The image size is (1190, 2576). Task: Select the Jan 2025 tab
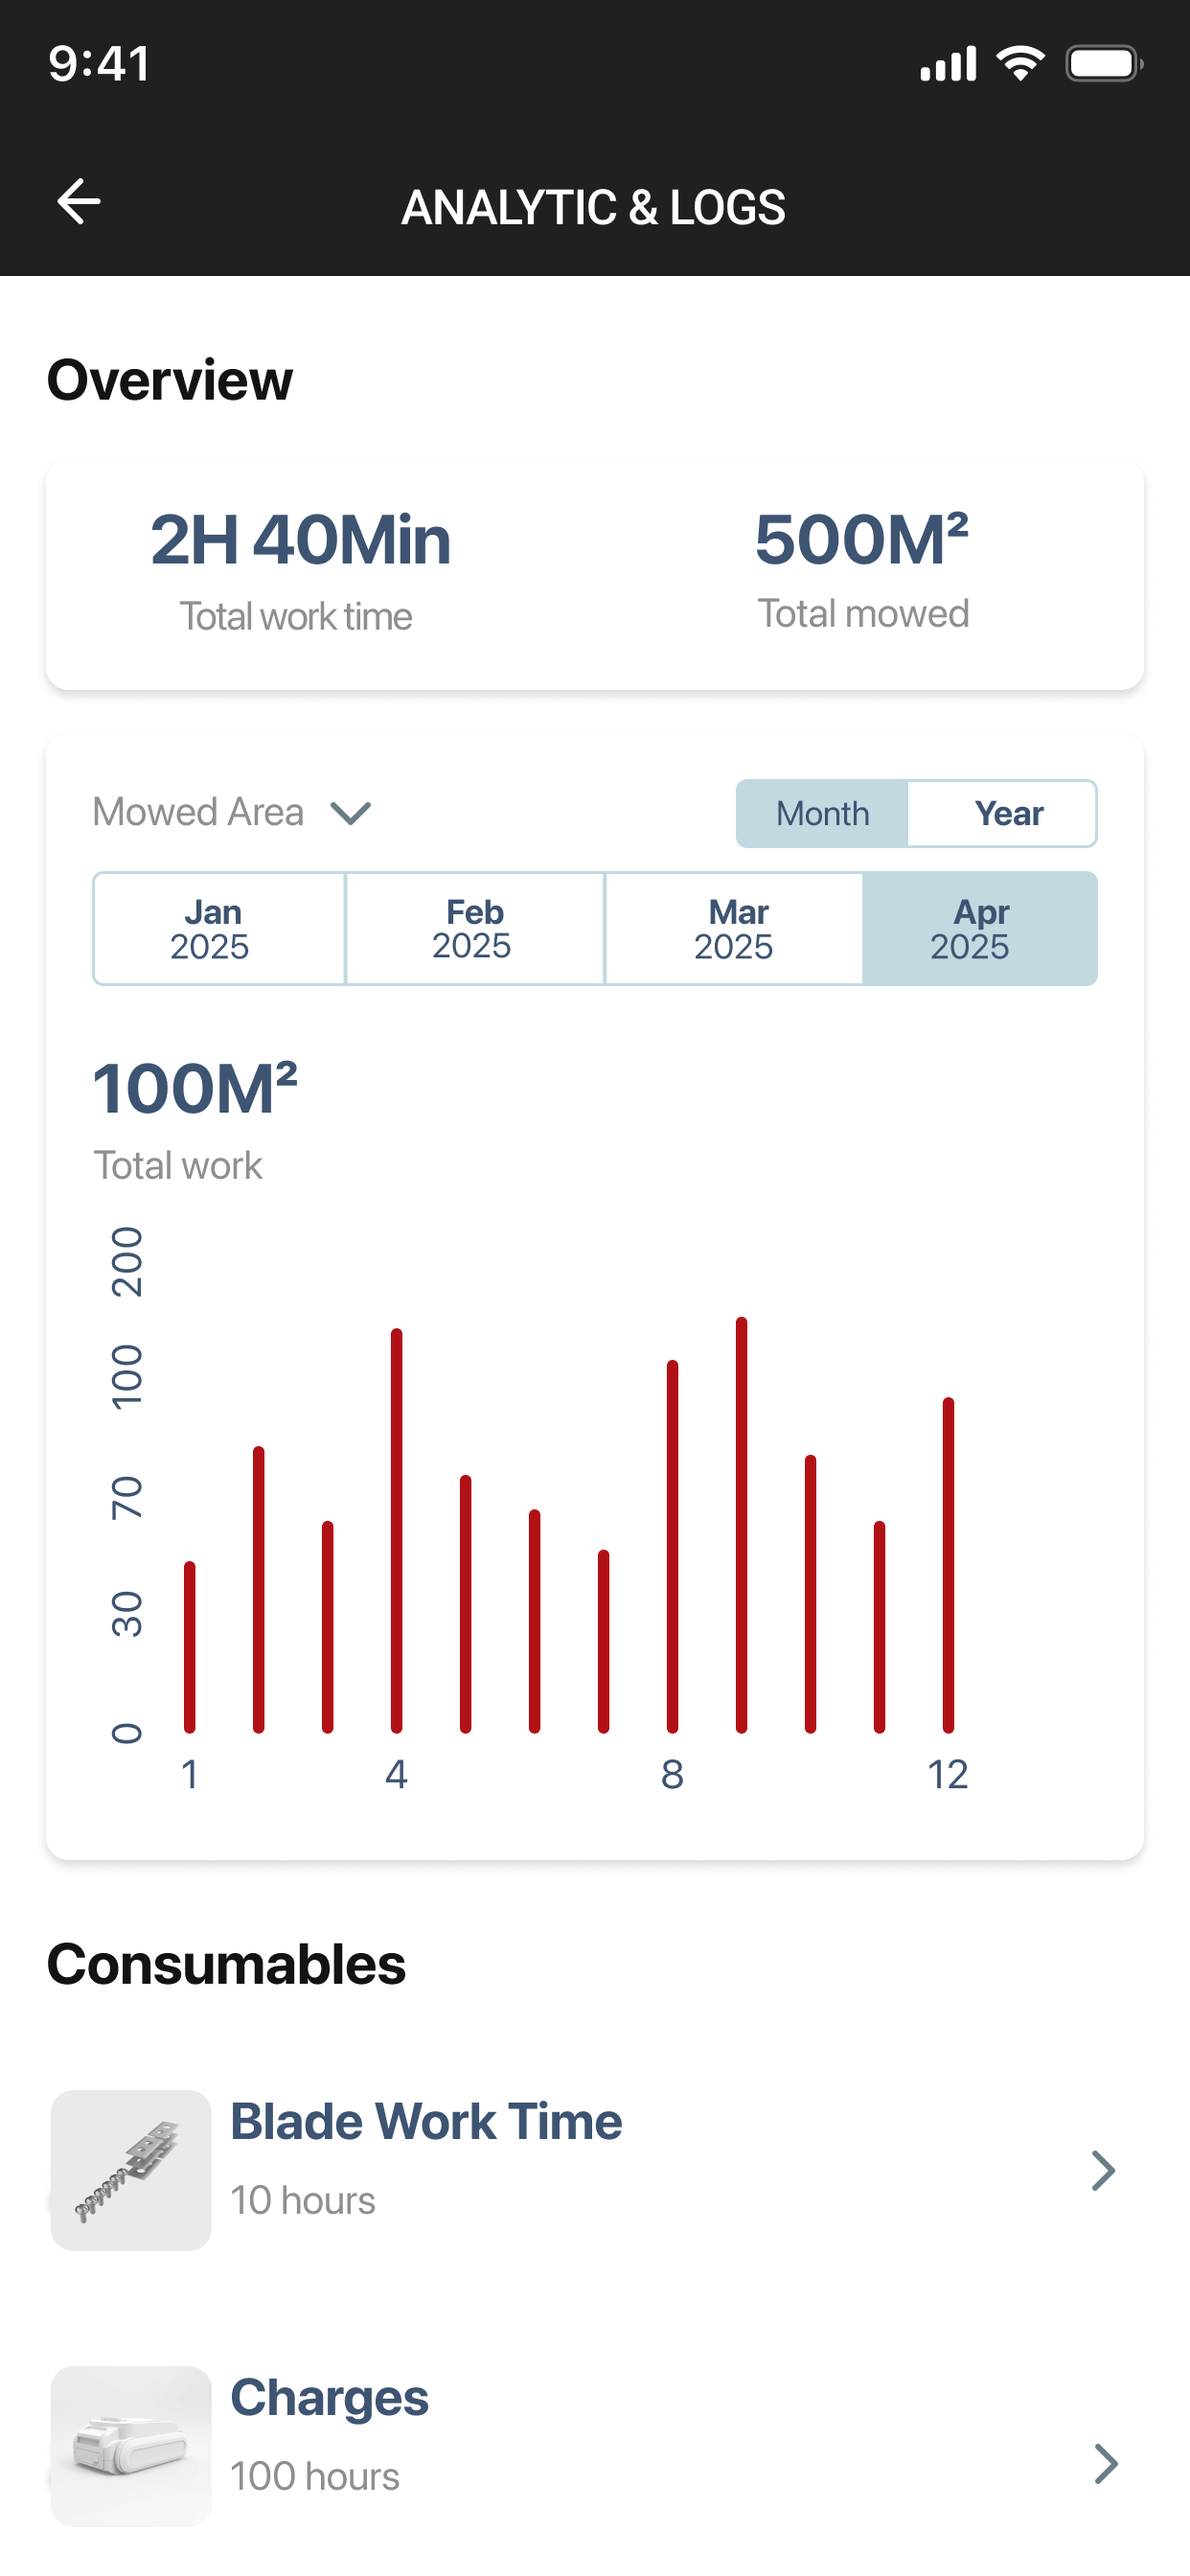click(x=219, y=928)
